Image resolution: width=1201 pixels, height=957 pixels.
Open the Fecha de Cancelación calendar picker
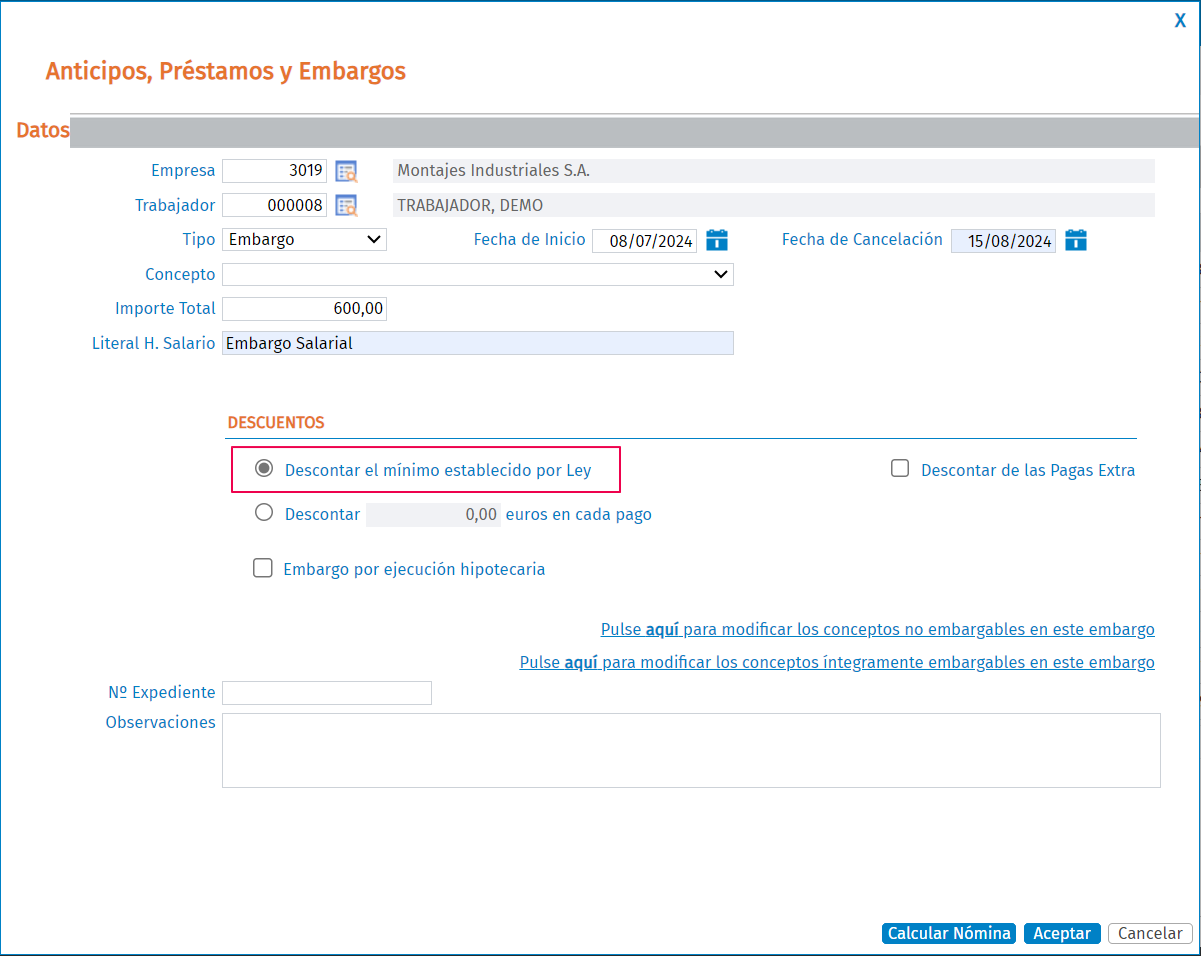(x=1075, y=240)
